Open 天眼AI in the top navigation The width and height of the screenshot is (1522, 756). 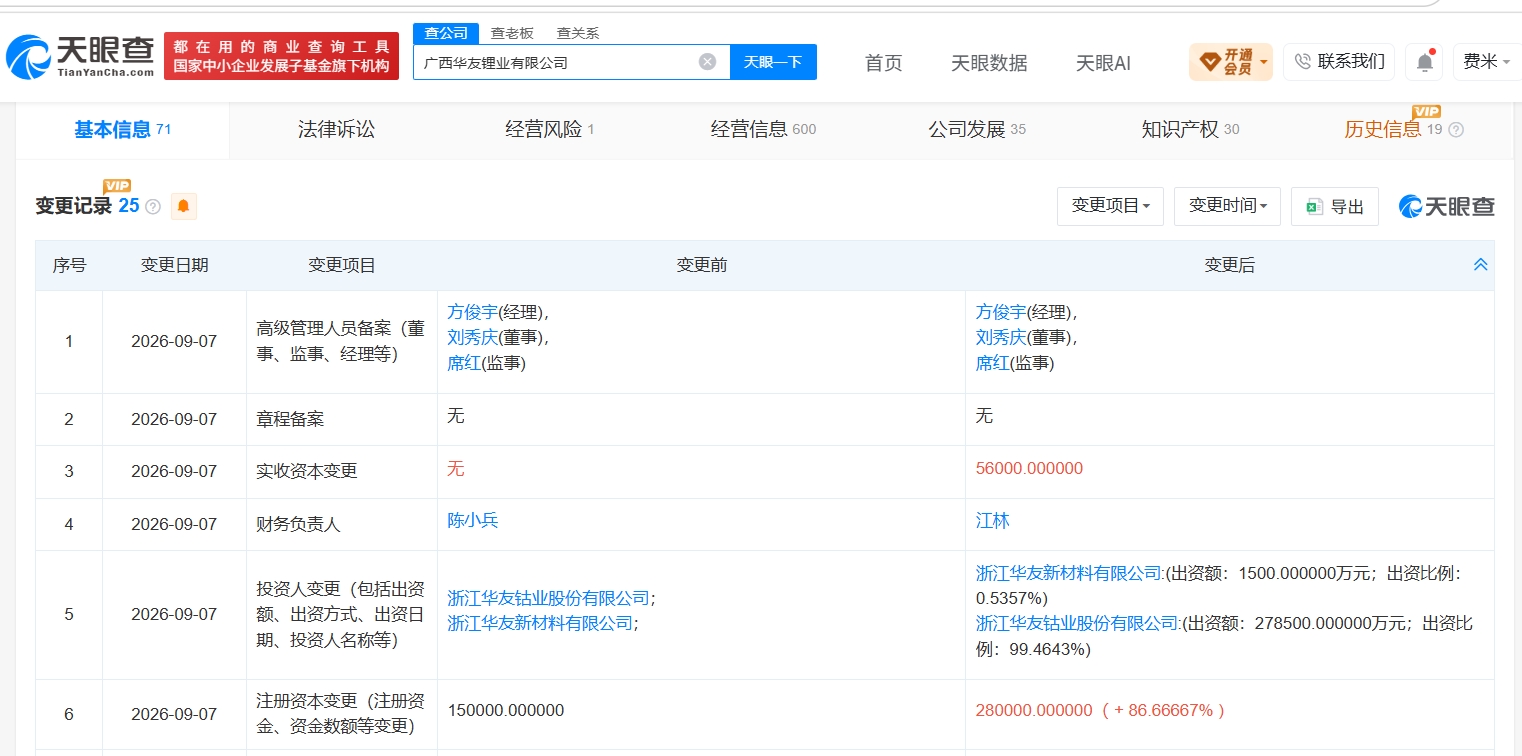pos(1103,63)
